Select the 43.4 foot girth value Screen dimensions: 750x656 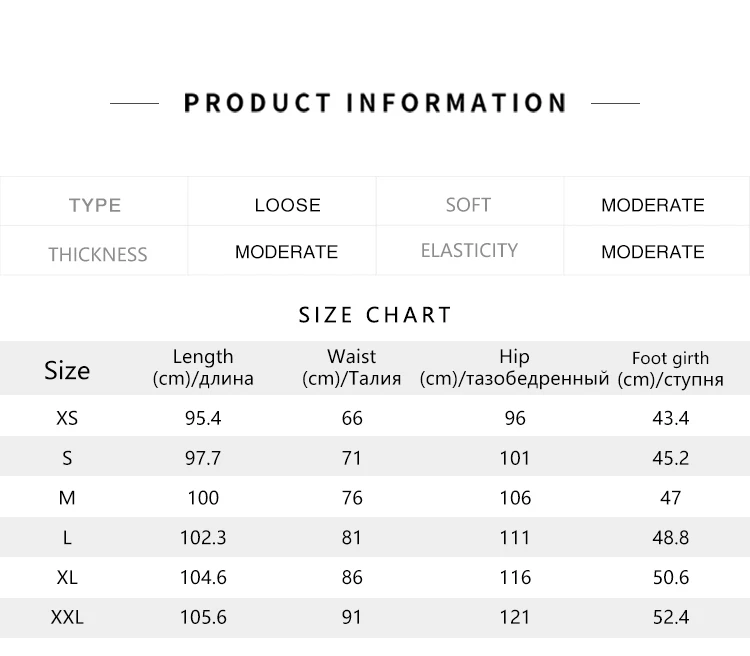(x=670, y=418)
